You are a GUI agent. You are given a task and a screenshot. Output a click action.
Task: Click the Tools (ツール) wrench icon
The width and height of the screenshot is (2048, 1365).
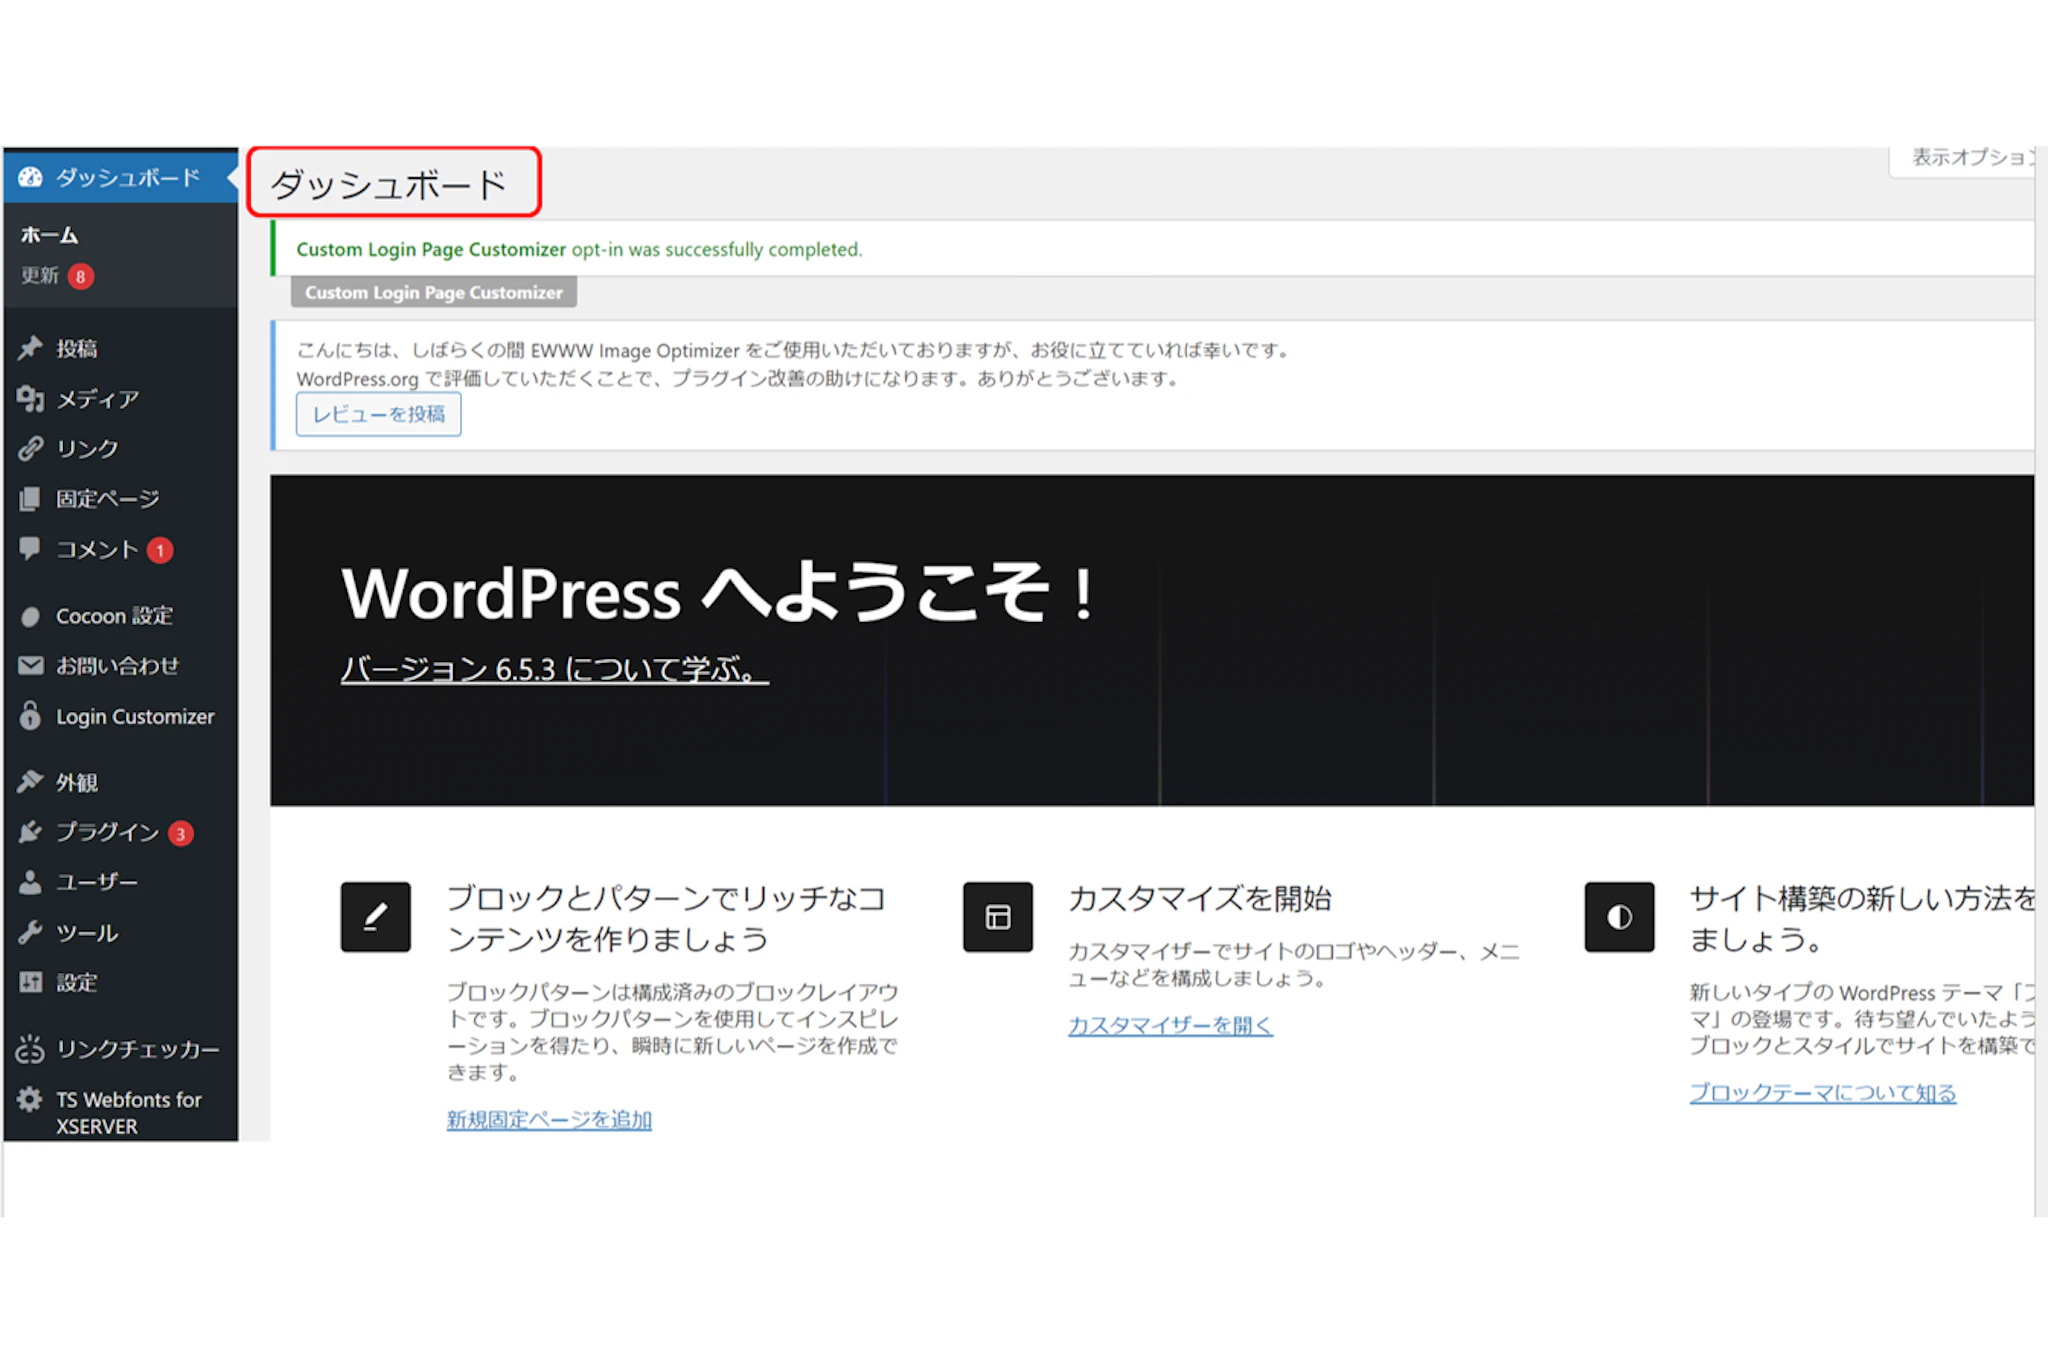[x=30, y=933]
